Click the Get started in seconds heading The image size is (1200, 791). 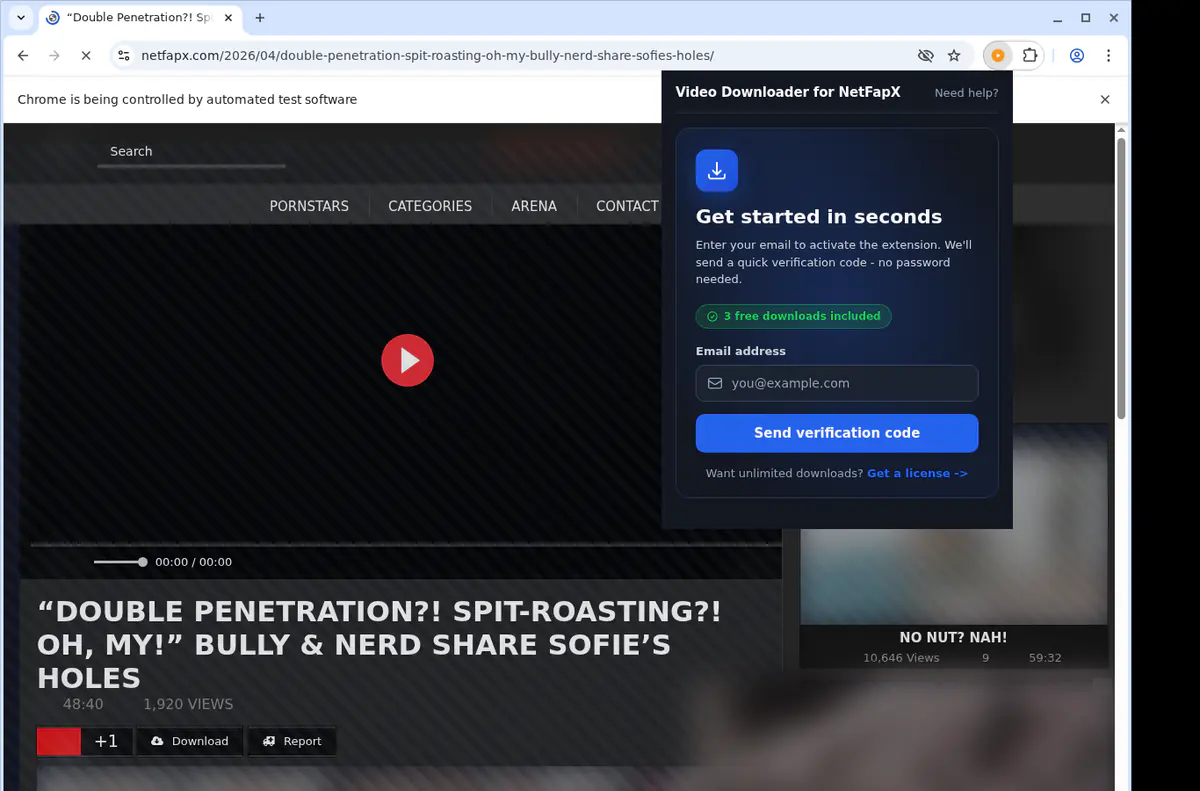point(819,217)
